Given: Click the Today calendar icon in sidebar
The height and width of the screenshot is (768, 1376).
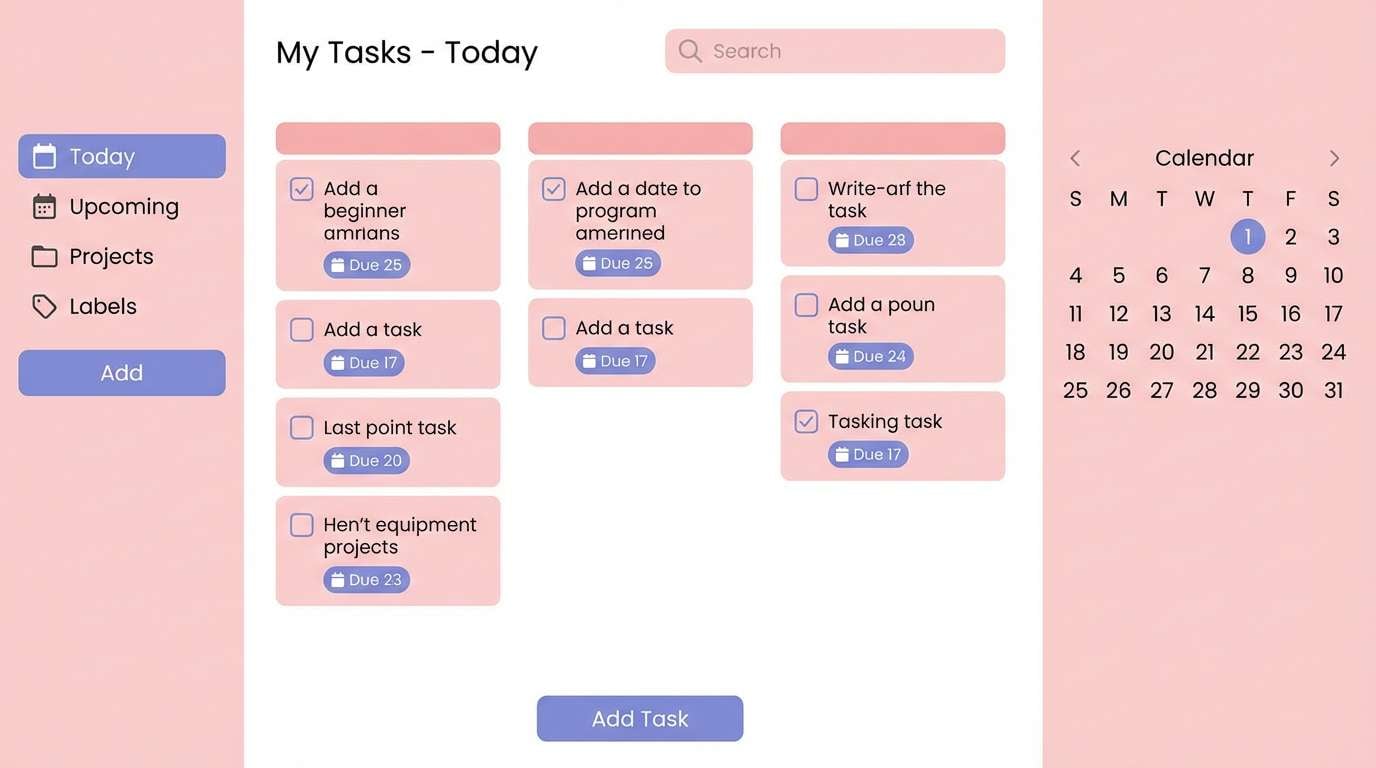Looking at the screenshot, I should point(44,156).
